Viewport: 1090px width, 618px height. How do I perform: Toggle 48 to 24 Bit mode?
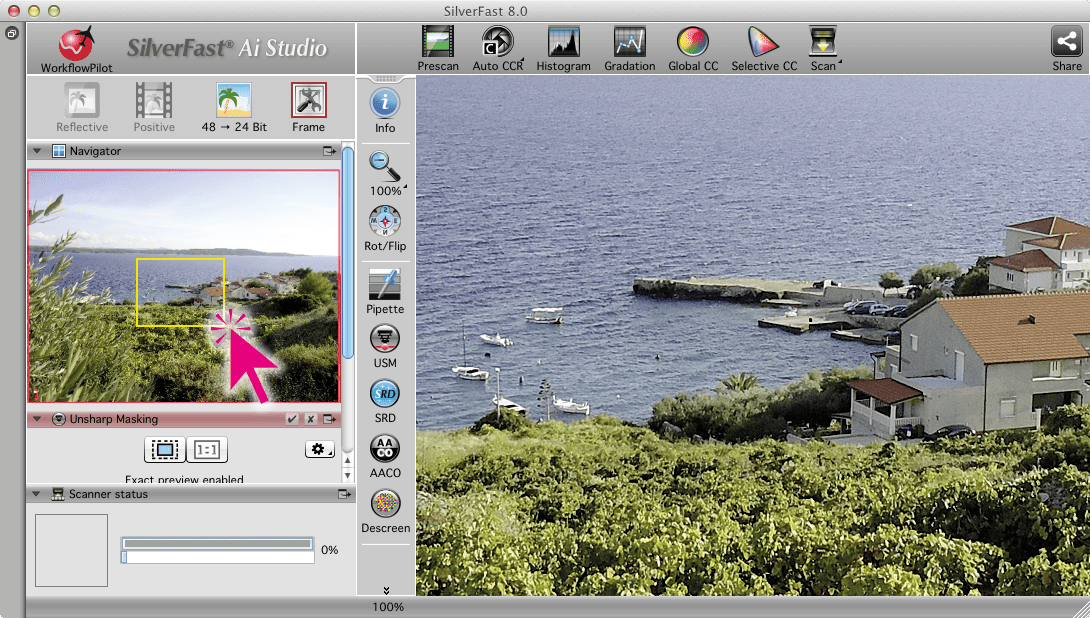[233, 107]
